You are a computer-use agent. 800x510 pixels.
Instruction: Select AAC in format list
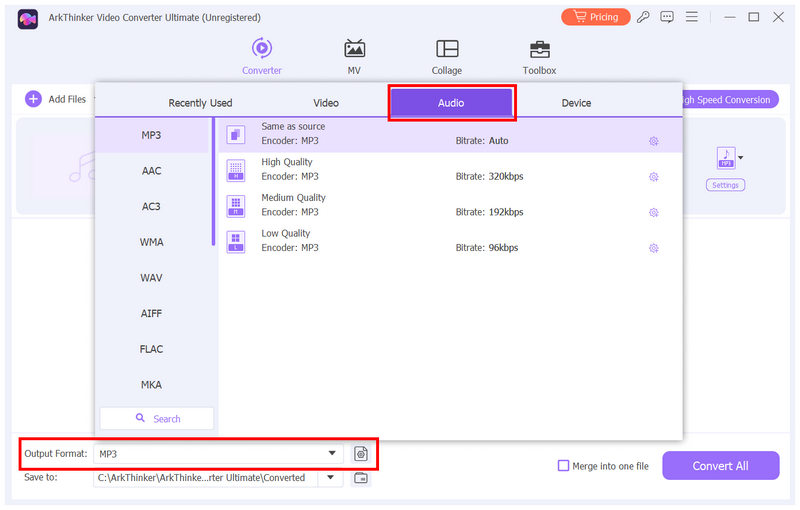pos(152,171)
